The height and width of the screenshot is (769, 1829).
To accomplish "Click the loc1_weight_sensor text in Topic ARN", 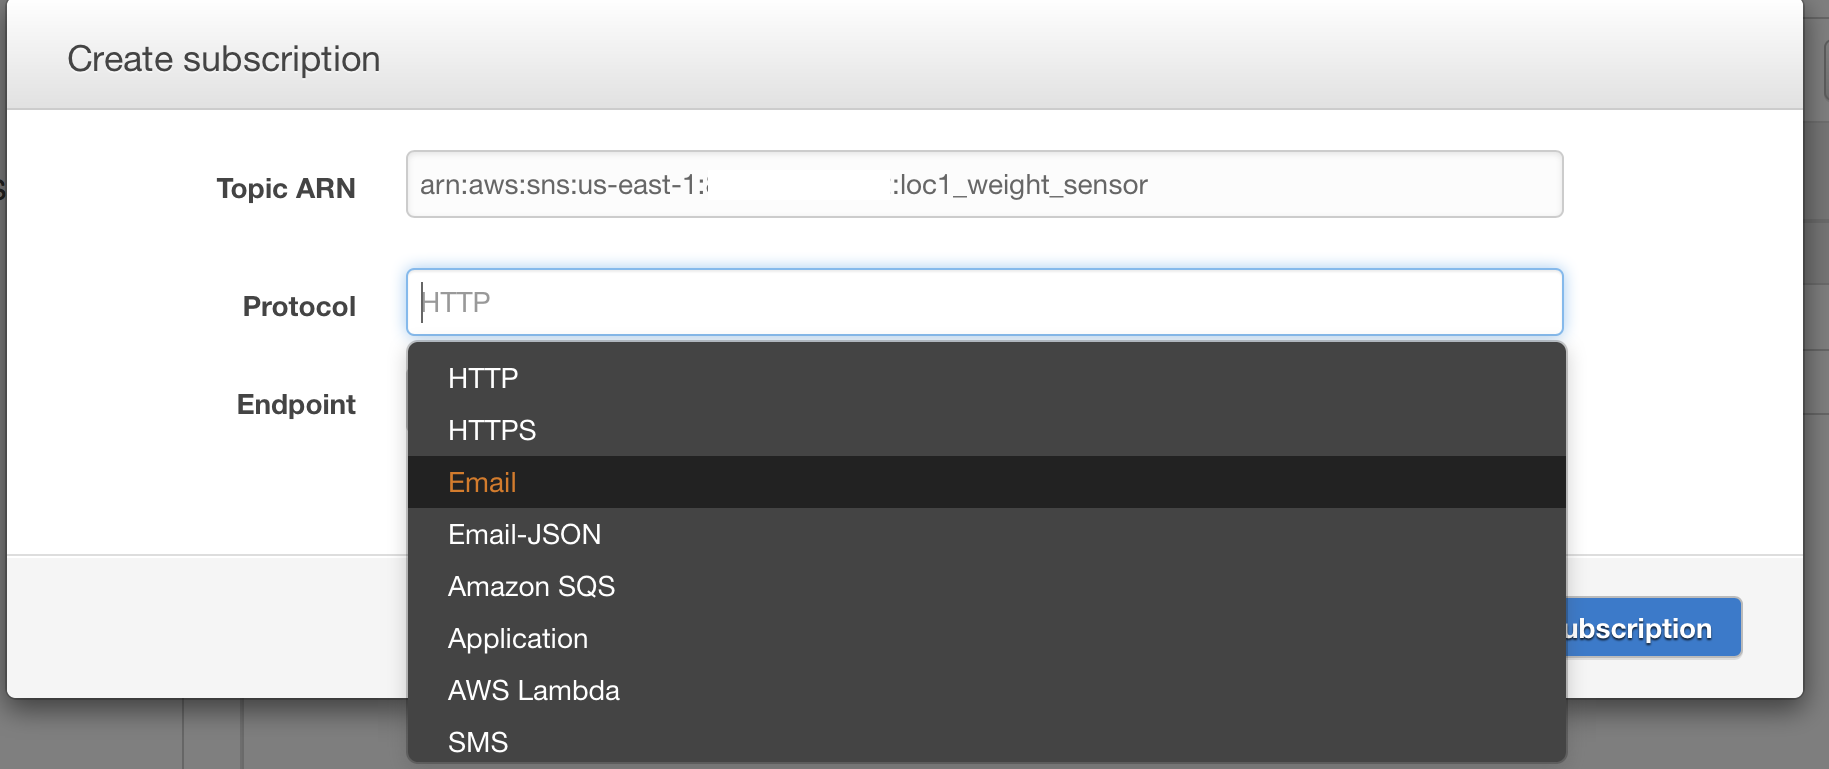I will (x=1020, y=185).
